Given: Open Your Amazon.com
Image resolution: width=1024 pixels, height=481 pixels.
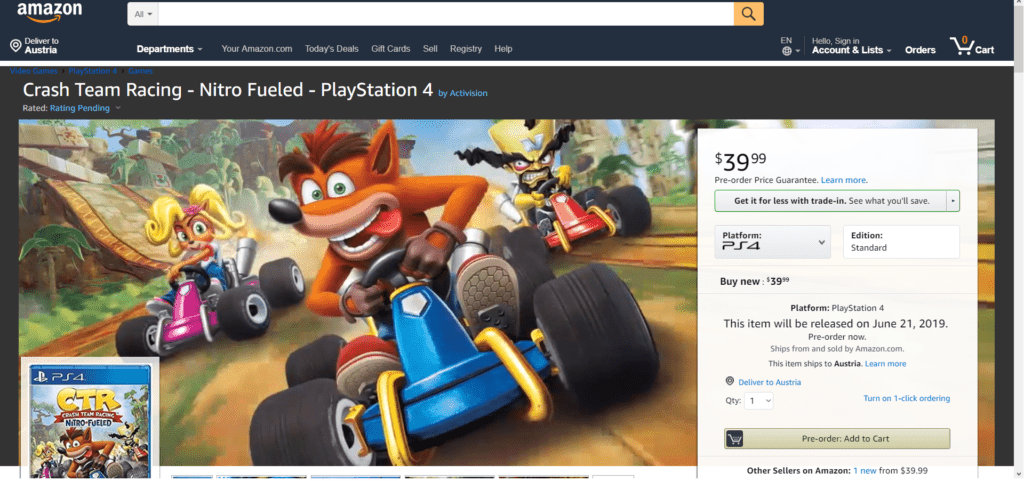Looking at the screenshot, I should pyautogui.click(x=257, y=49).
